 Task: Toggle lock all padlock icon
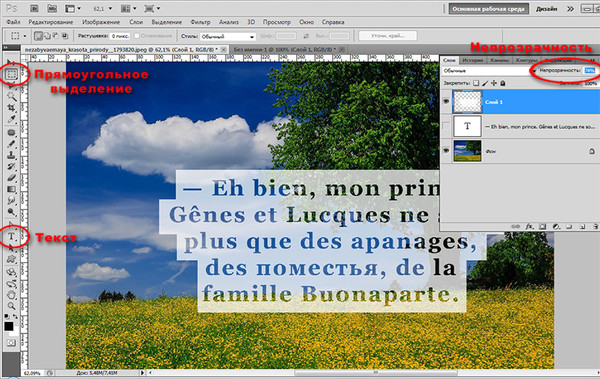pos(502,83)
